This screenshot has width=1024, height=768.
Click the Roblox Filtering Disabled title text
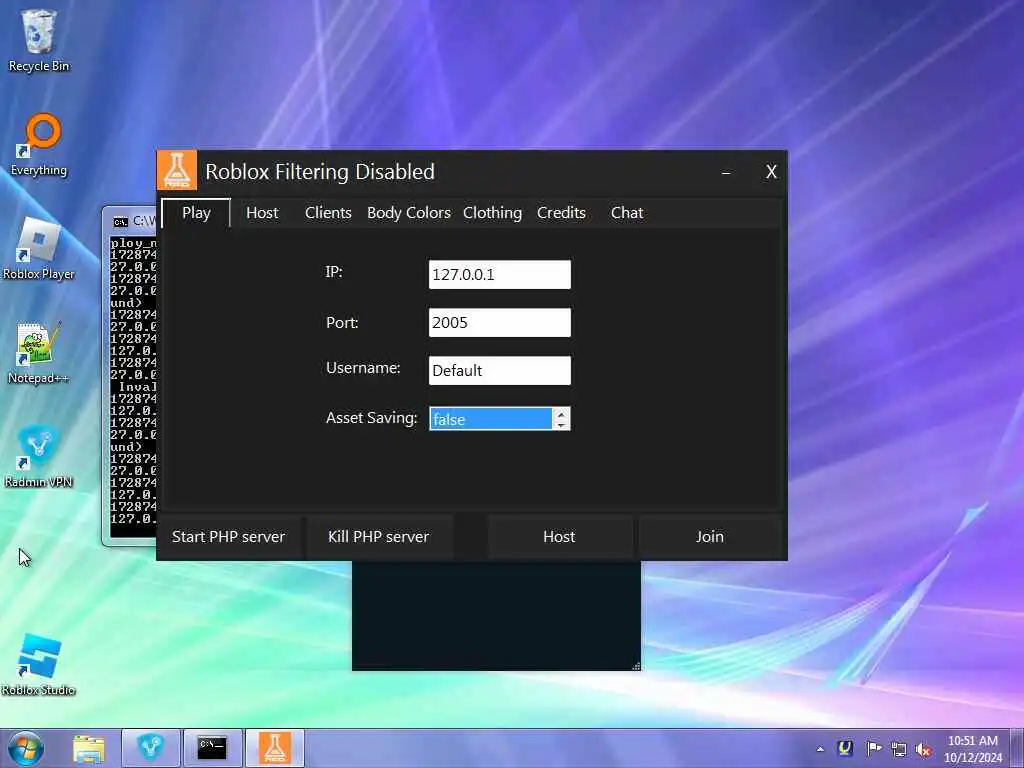(x=320, y=172)
